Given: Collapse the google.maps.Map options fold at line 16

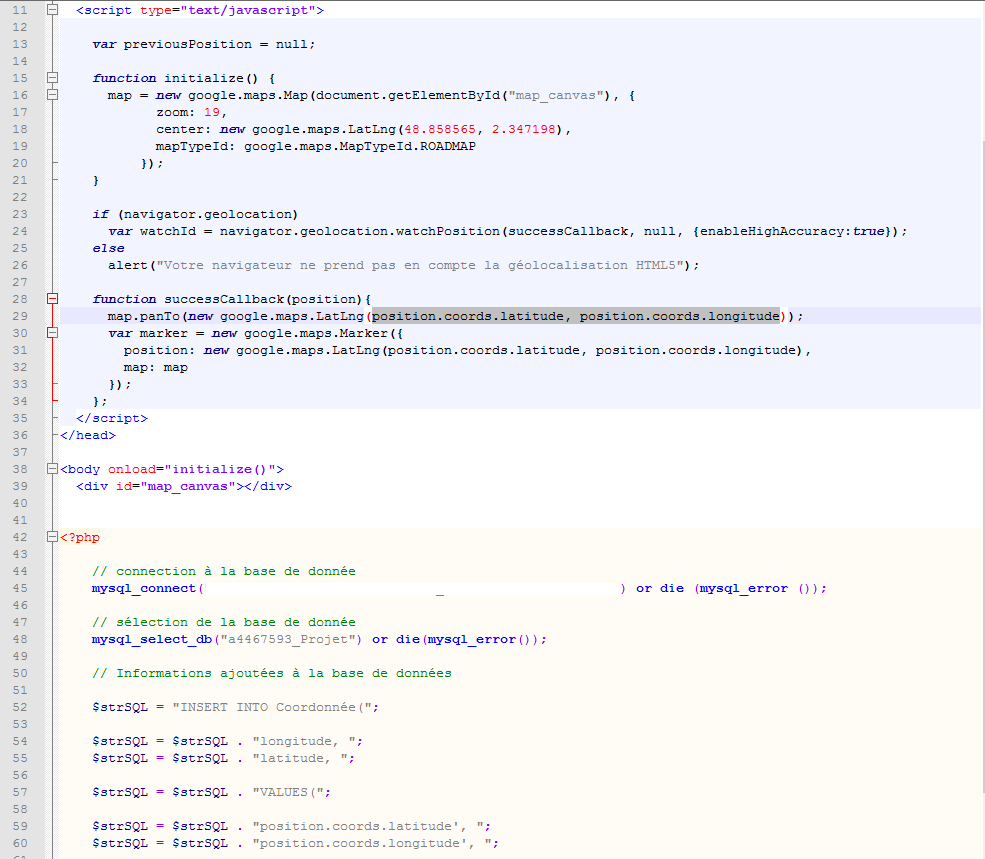Looking at the screenshot, I should [x=51, y=94].
